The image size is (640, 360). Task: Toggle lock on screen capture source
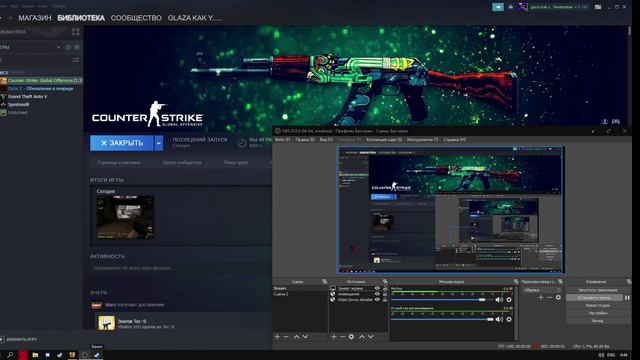coord(385,288)
